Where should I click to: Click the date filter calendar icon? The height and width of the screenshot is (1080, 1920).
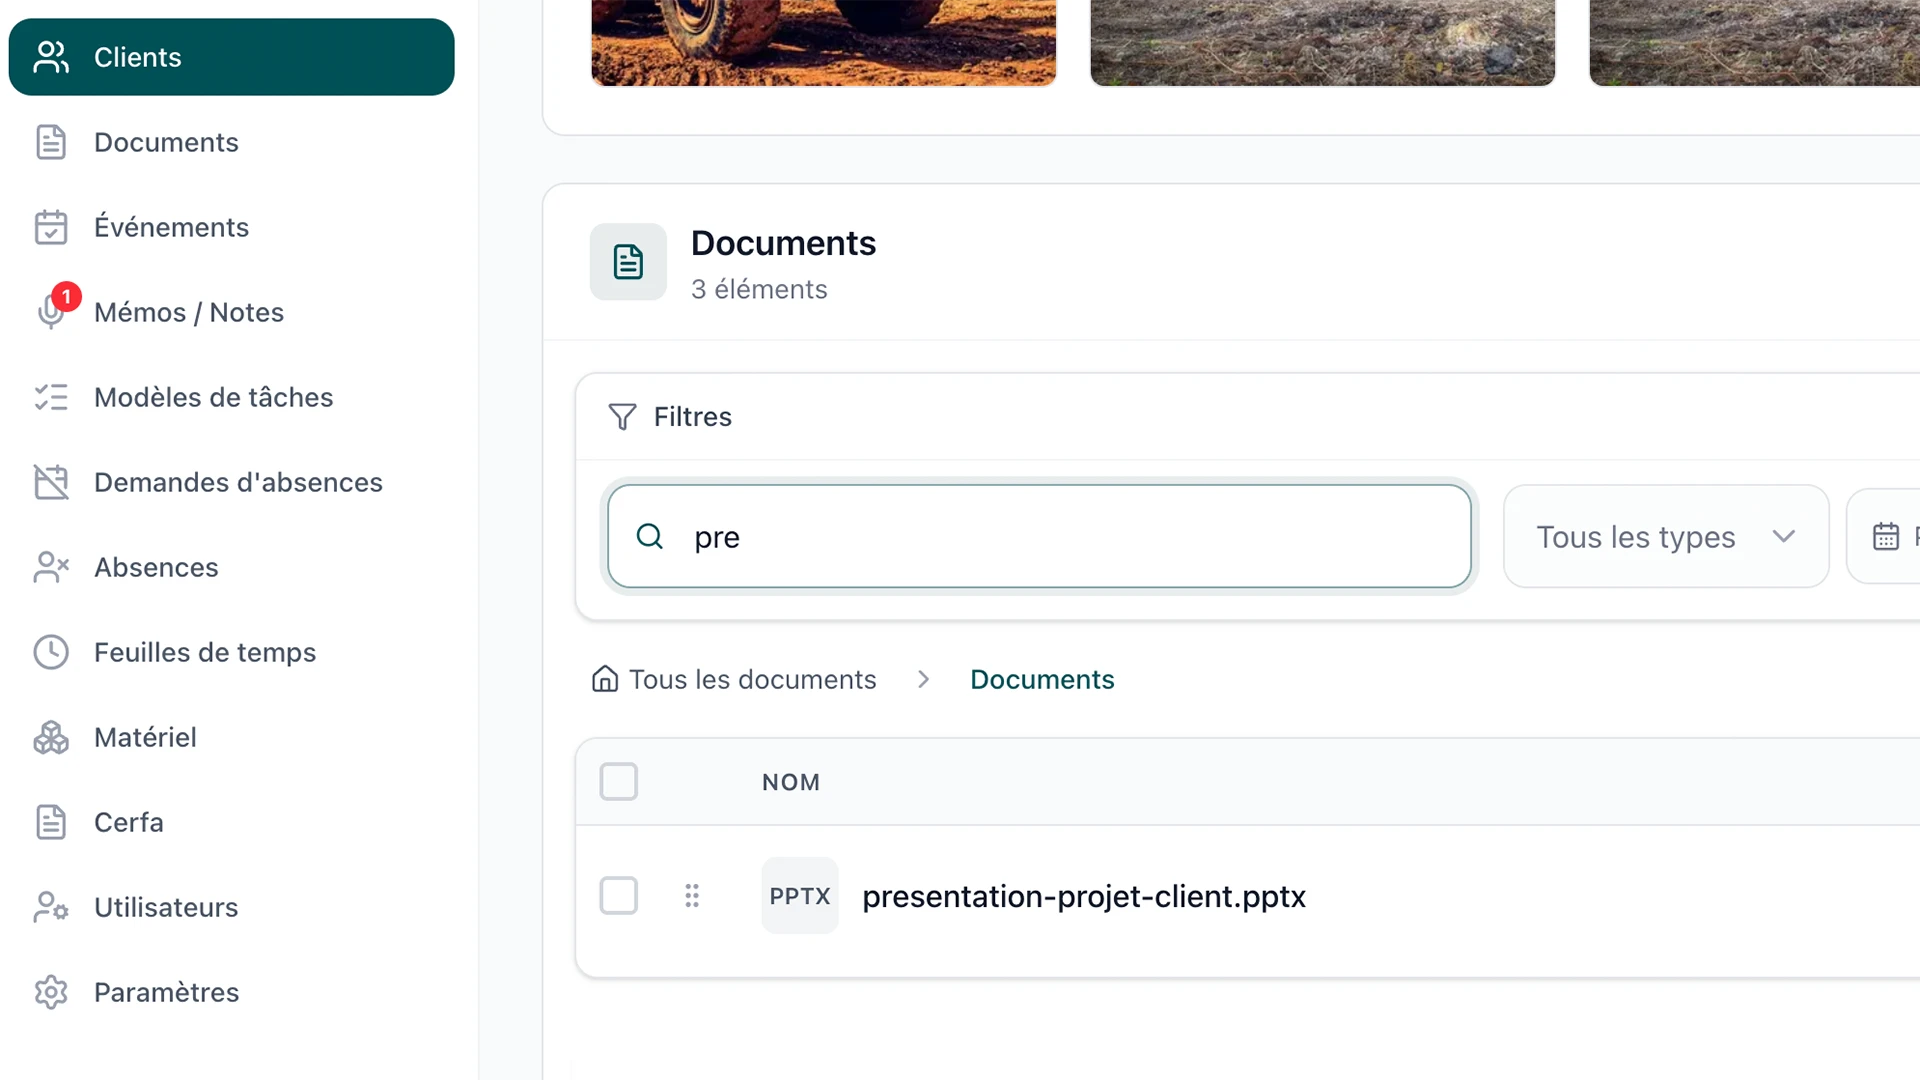point(1886,537)
